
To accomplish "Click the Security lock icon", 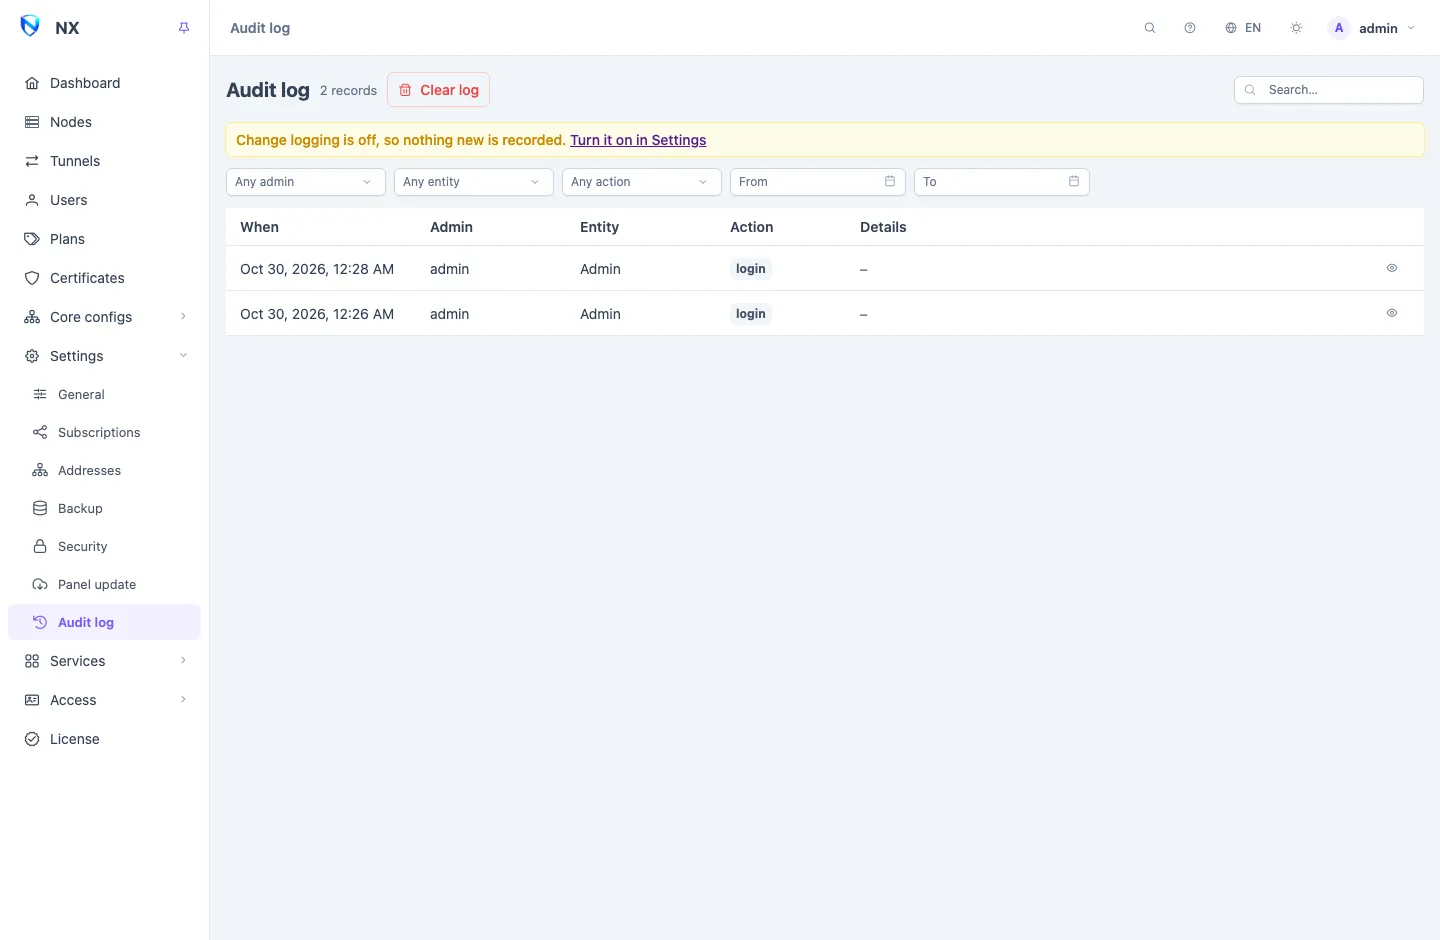I will point(40,546).
